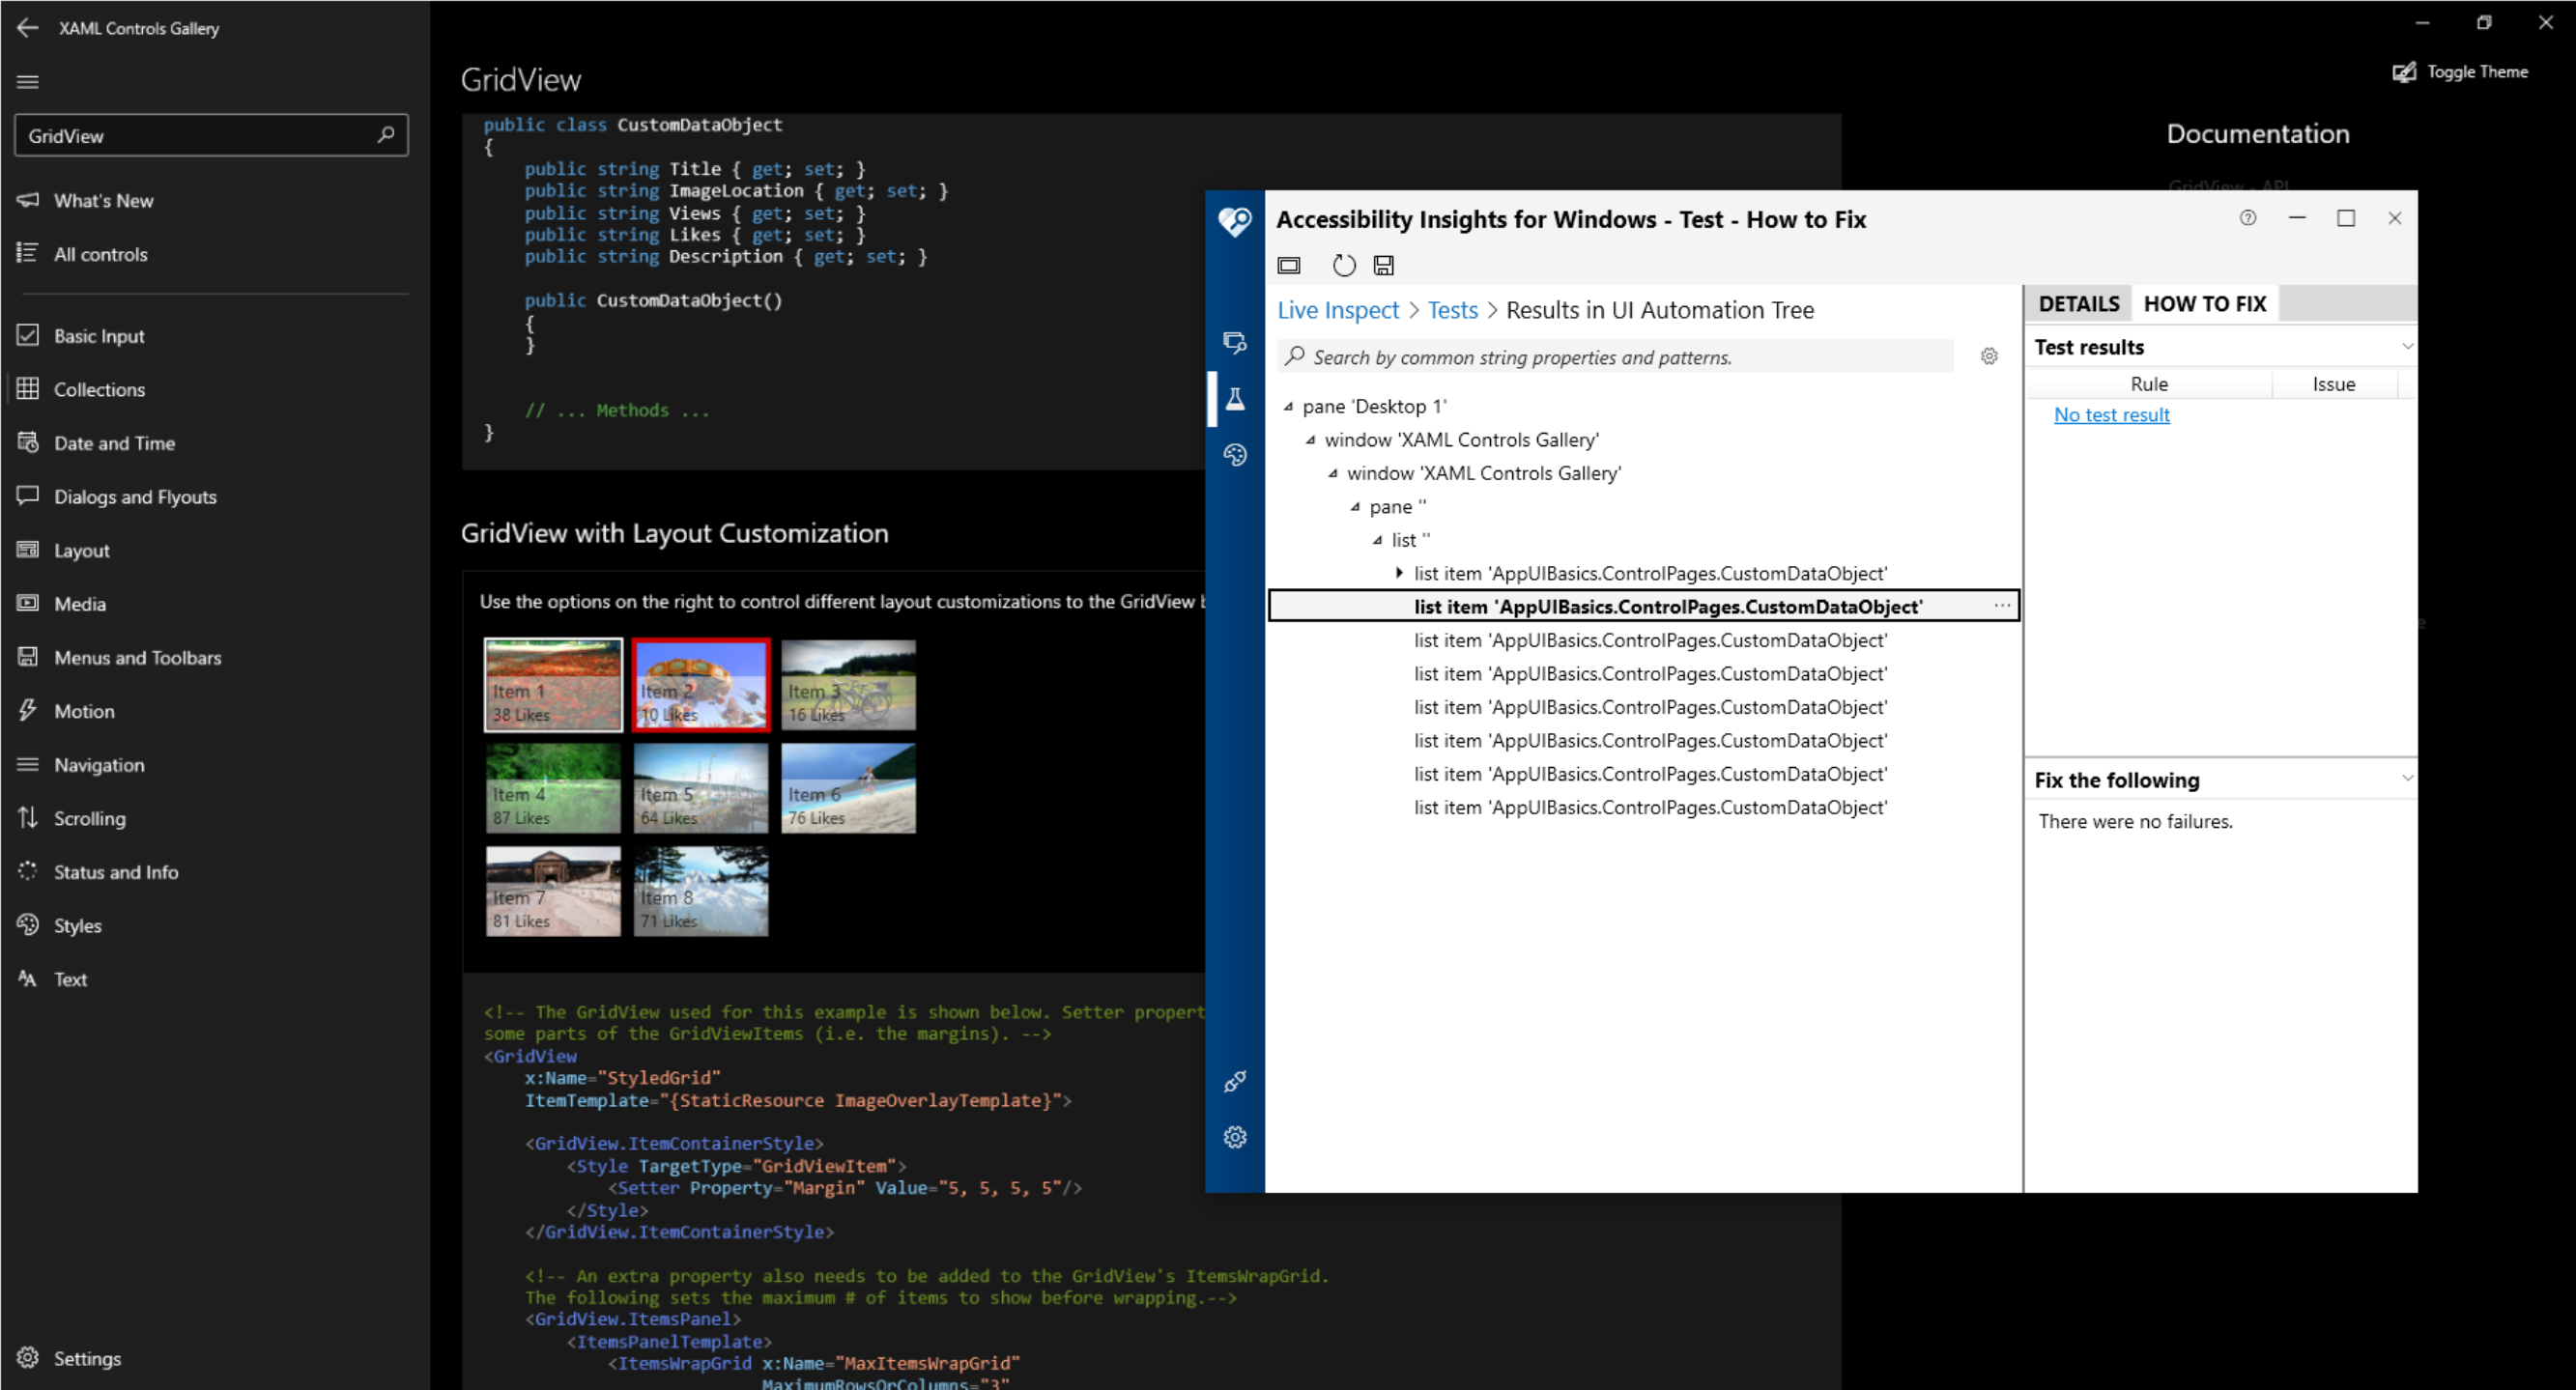
Task: Expand the first CustomDataObject list item node
Action: tap(1398, 573)
